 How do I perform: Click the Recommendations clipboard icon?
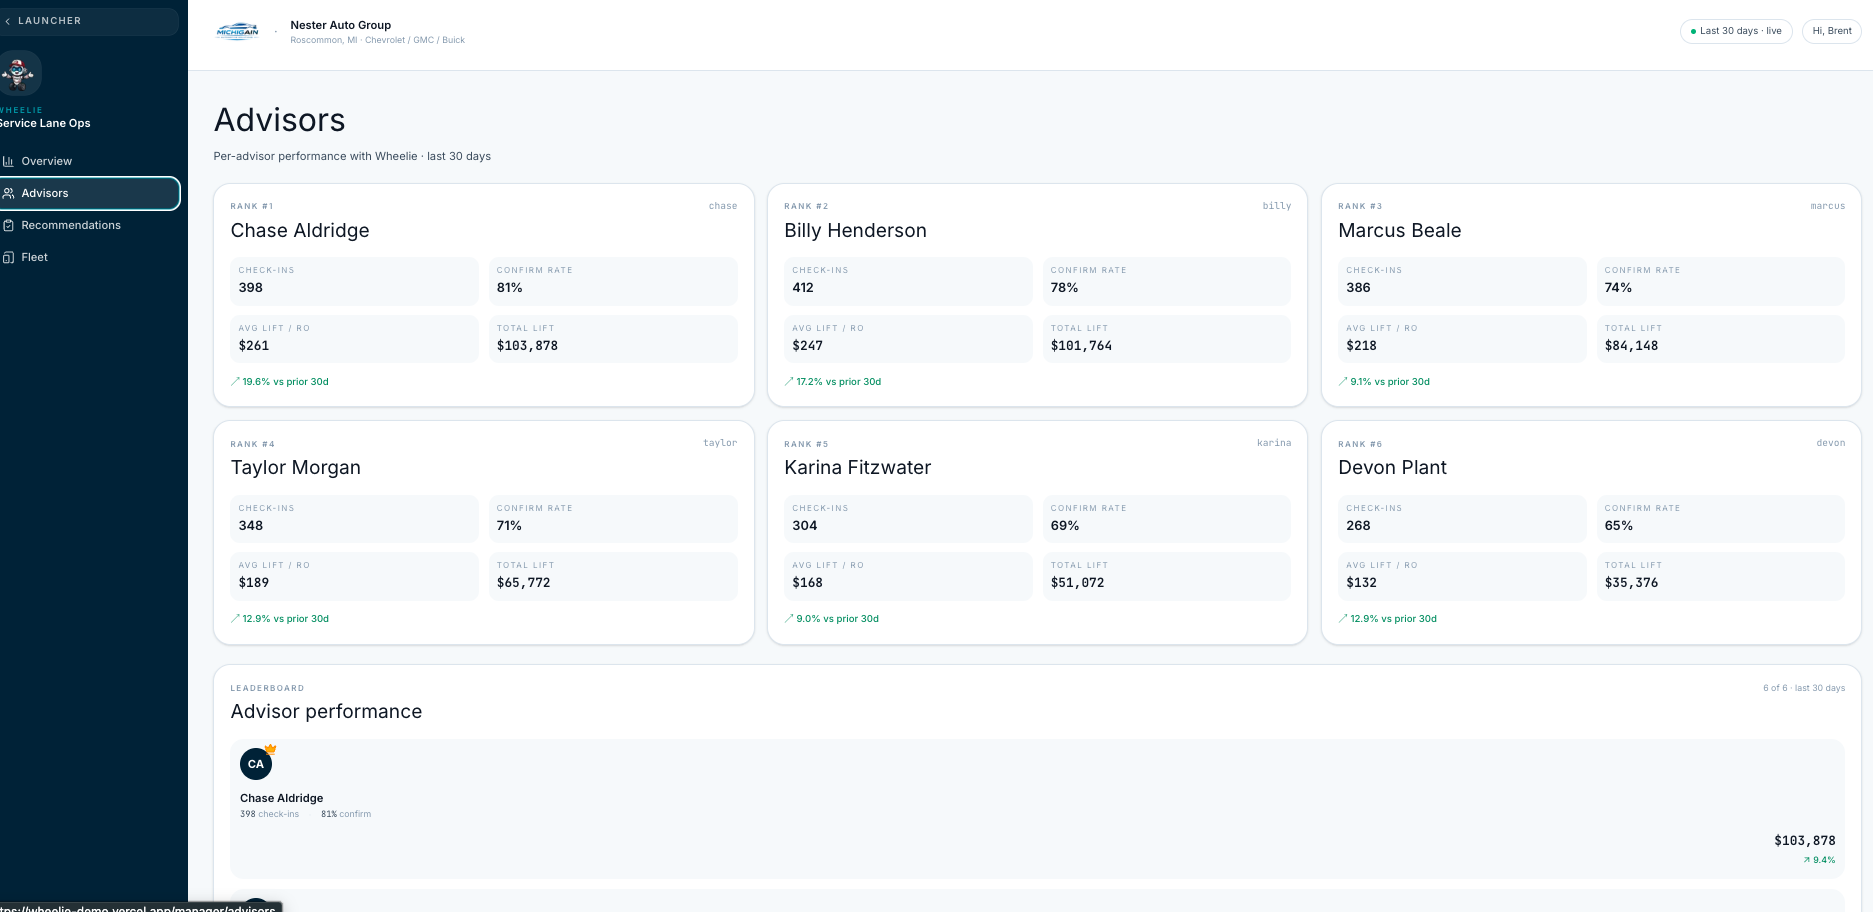coord(8,225)
